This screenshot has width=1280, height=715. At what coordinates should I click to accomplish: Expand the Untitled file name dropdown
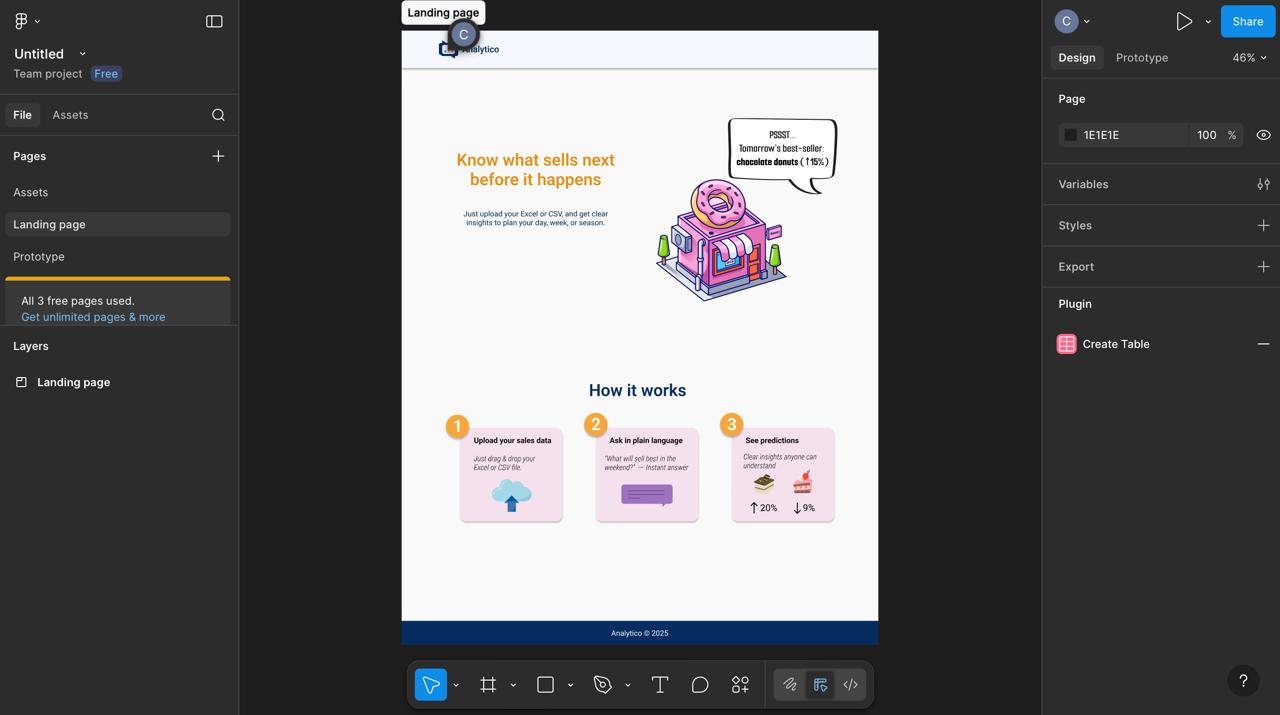pyautogui.click(x=81, y=54)
